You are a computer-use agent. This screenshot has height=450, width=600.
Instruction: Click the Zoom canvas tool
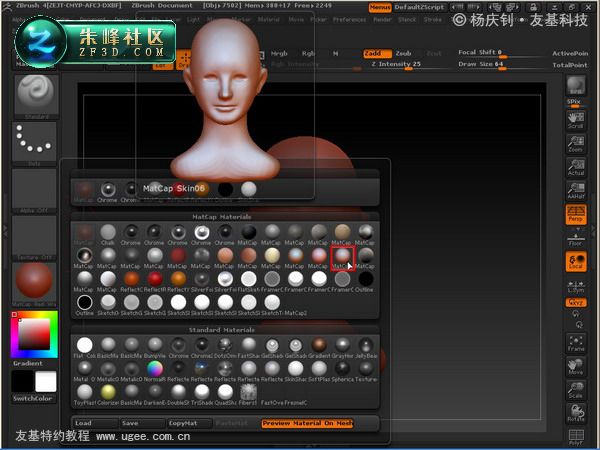pos(576,144)
